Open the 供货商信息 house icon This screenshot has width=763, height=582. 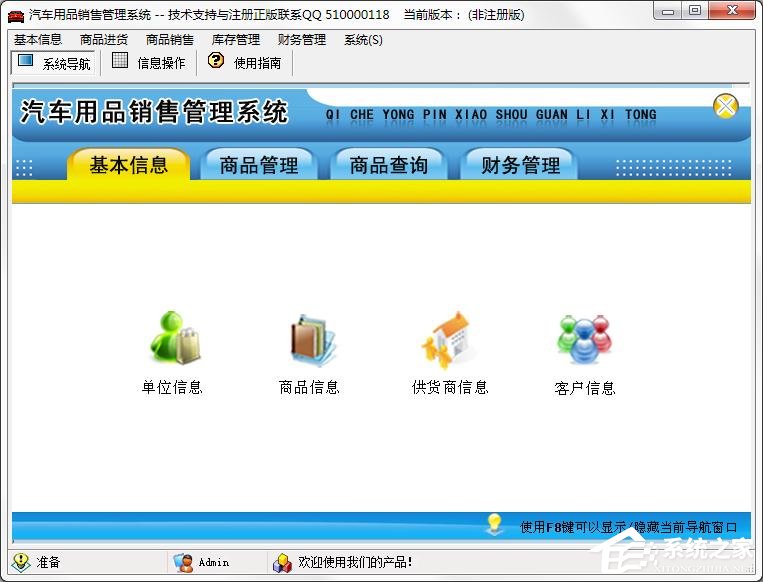tap(448, 340)
